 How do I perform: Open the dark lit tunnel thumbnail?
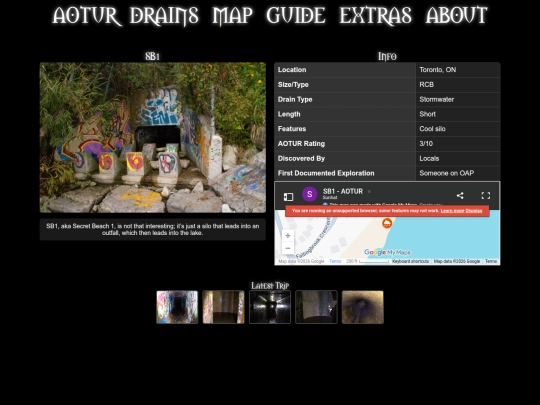click(270, 307)
